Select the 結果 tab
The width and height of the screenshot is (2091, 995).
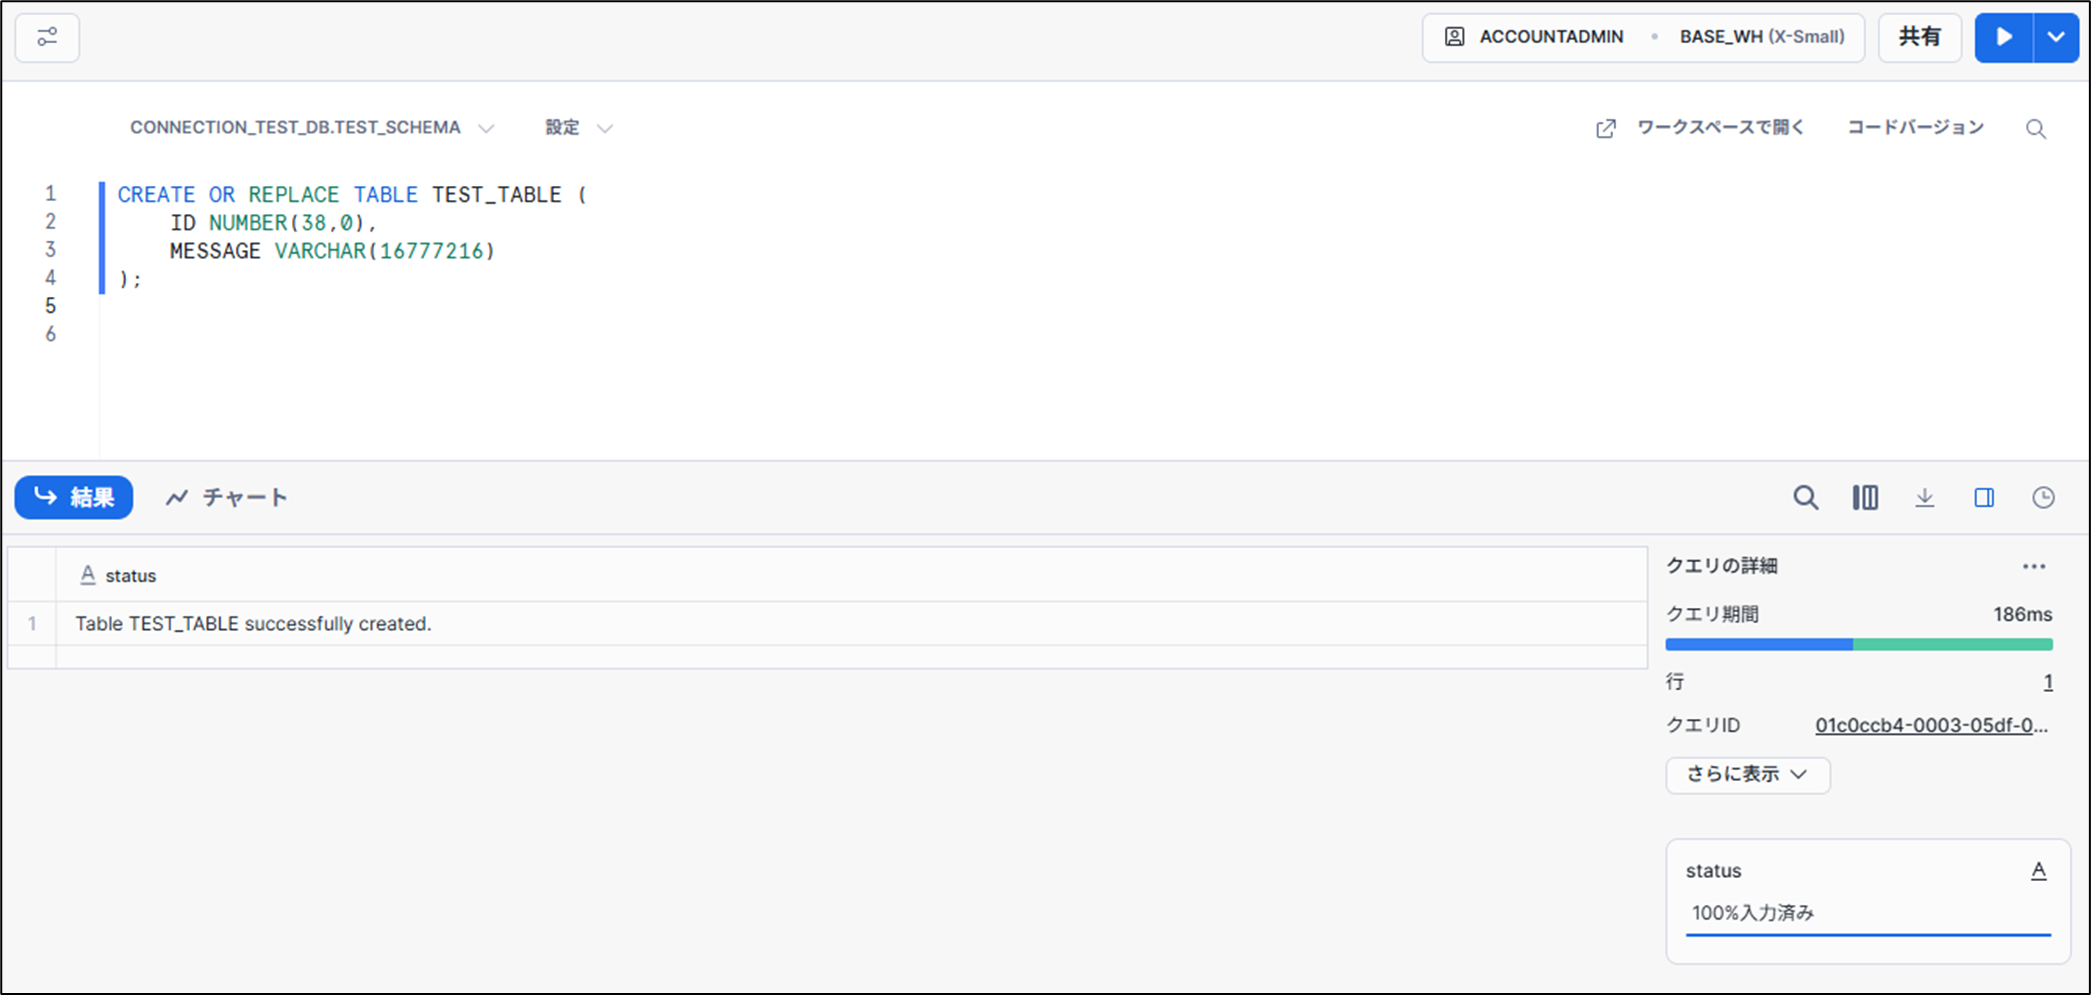tap(74, 497)
